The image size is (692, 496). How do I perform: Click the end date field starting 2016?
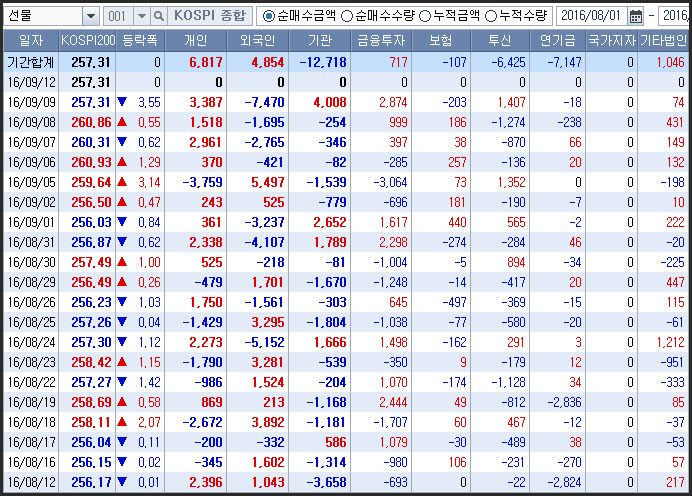(674, 16)
